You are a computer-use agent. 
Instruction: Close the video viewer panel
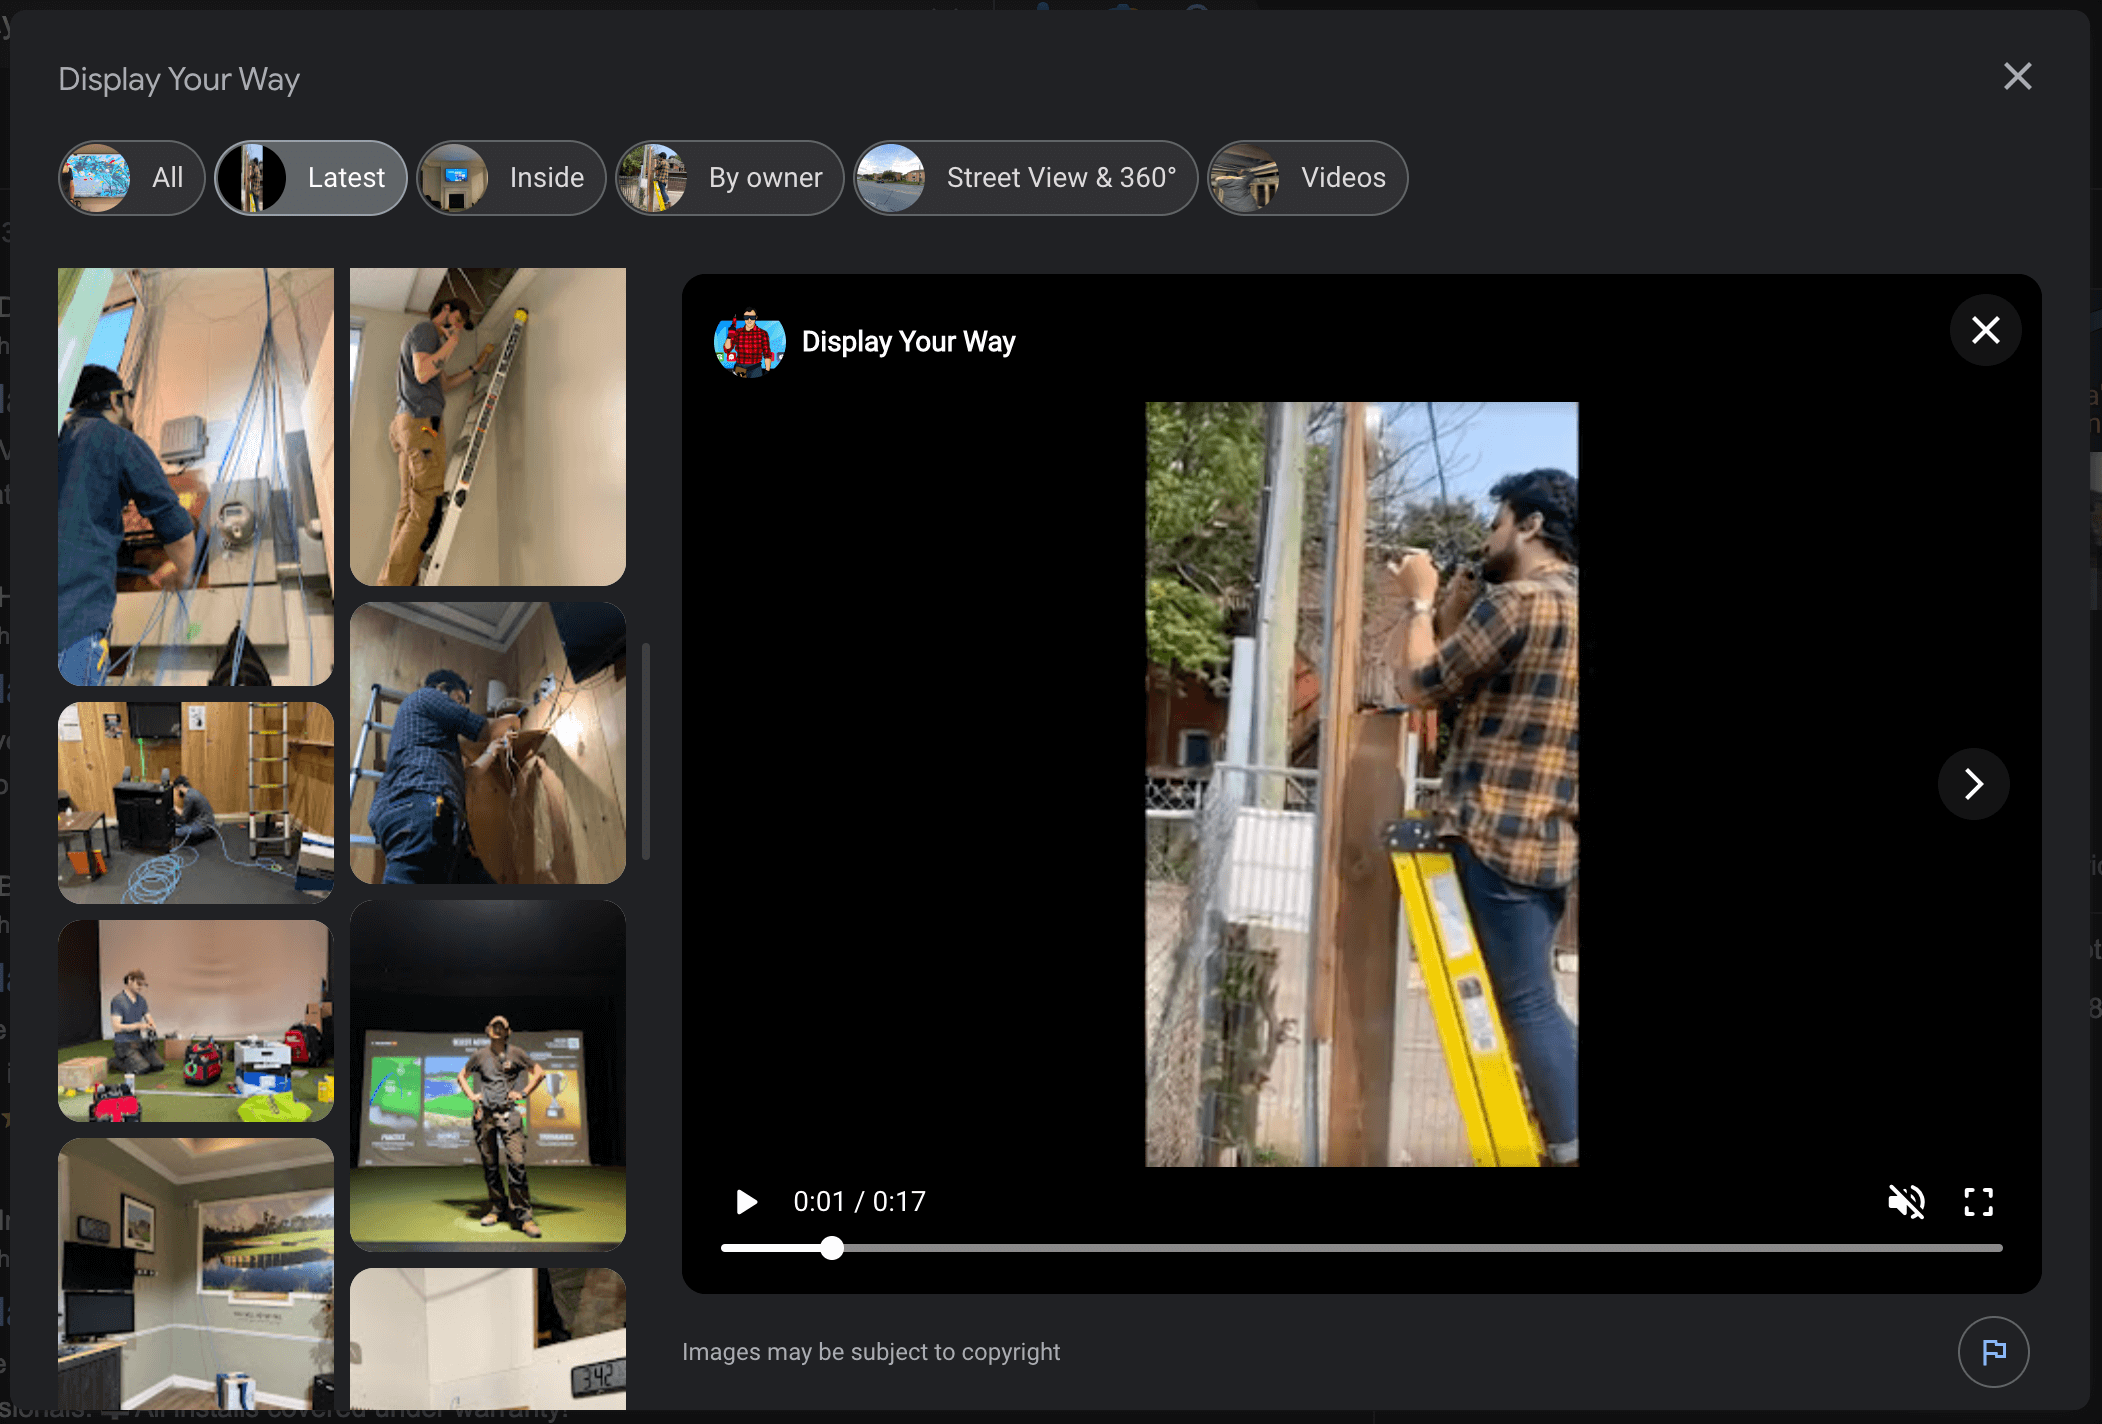pyautogui.click(x=1985, y=330)
